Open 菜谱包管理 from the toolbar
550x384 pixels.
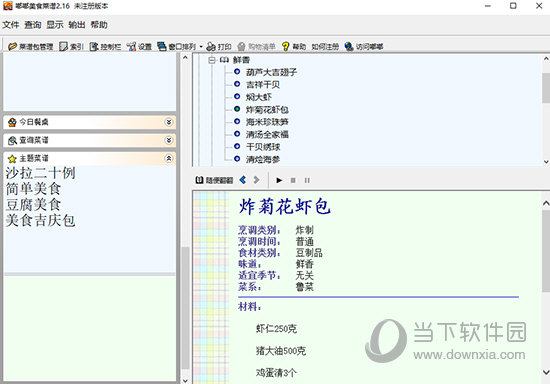point(31,46)
